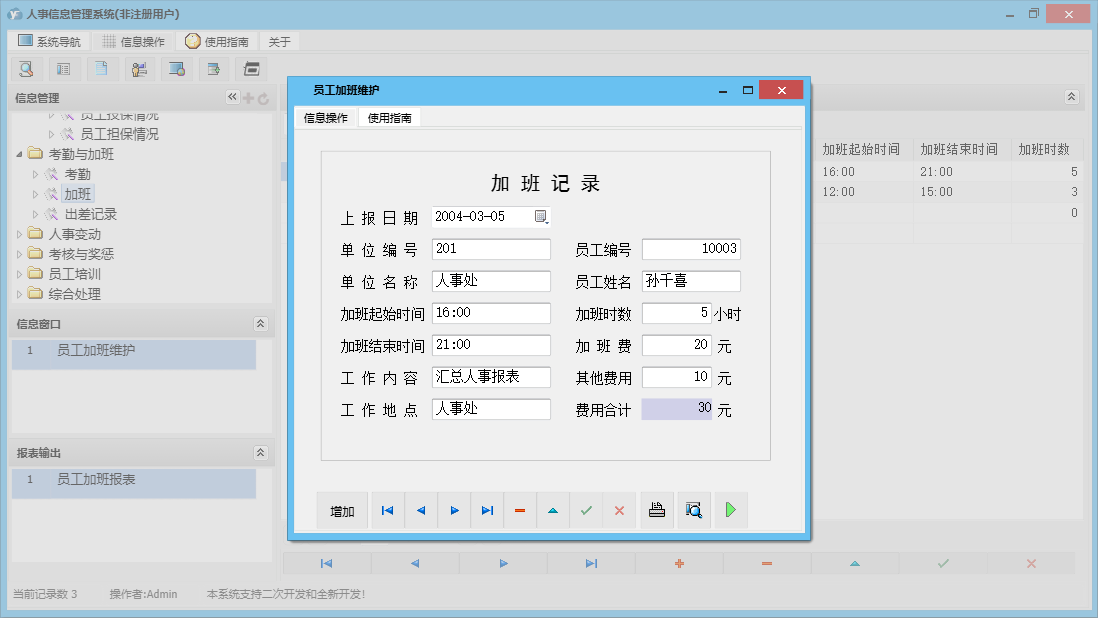Click the magnifier search icon in main toolbar

pyautogui.click(x=27, y=69)
